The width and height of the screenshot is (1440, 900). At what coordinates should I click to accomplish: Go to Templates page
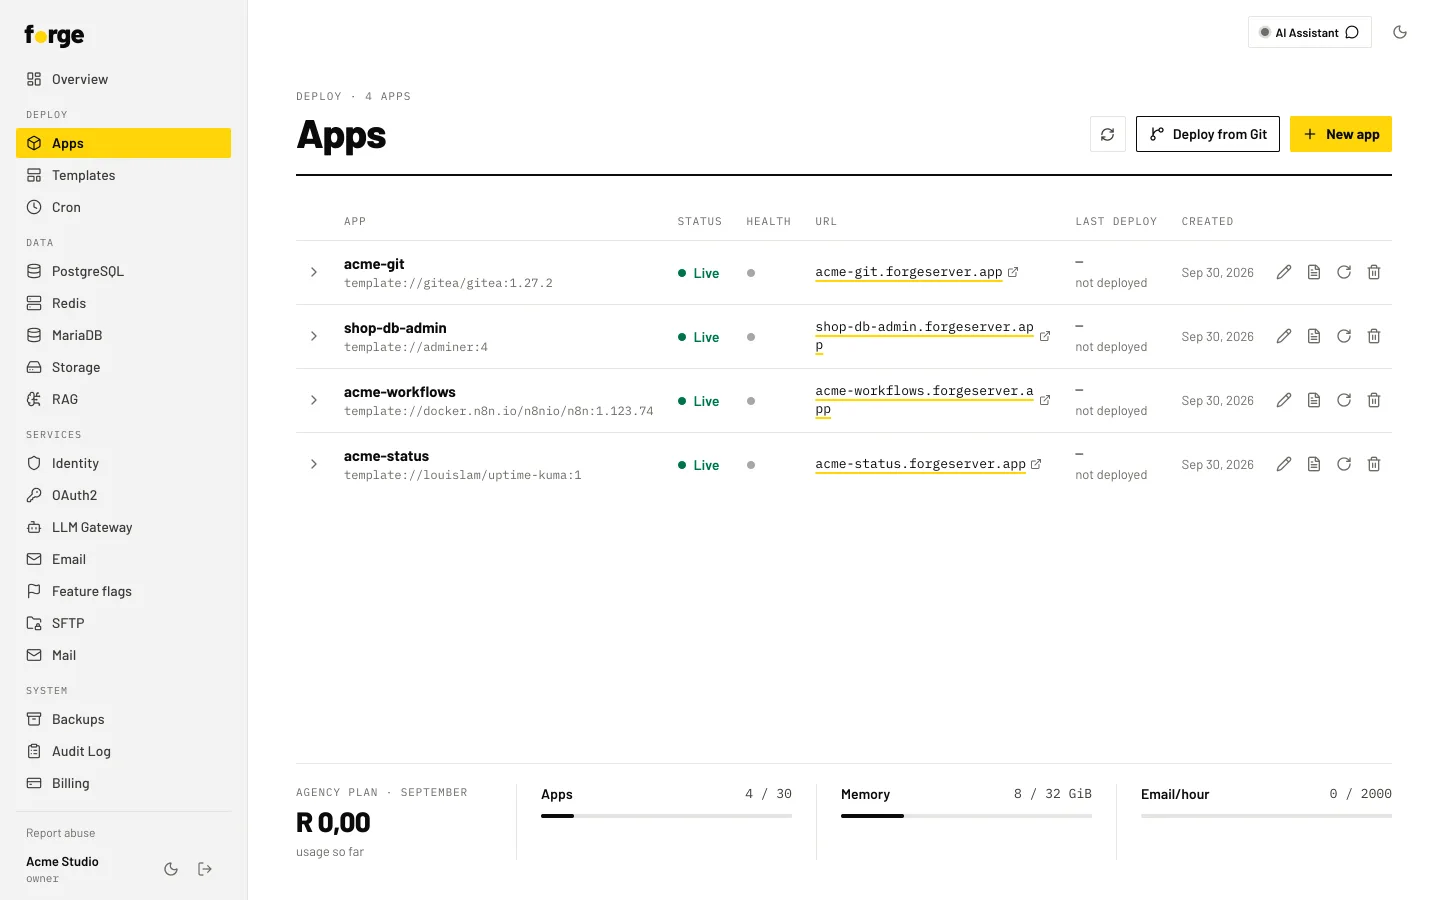tap(124, 175)
